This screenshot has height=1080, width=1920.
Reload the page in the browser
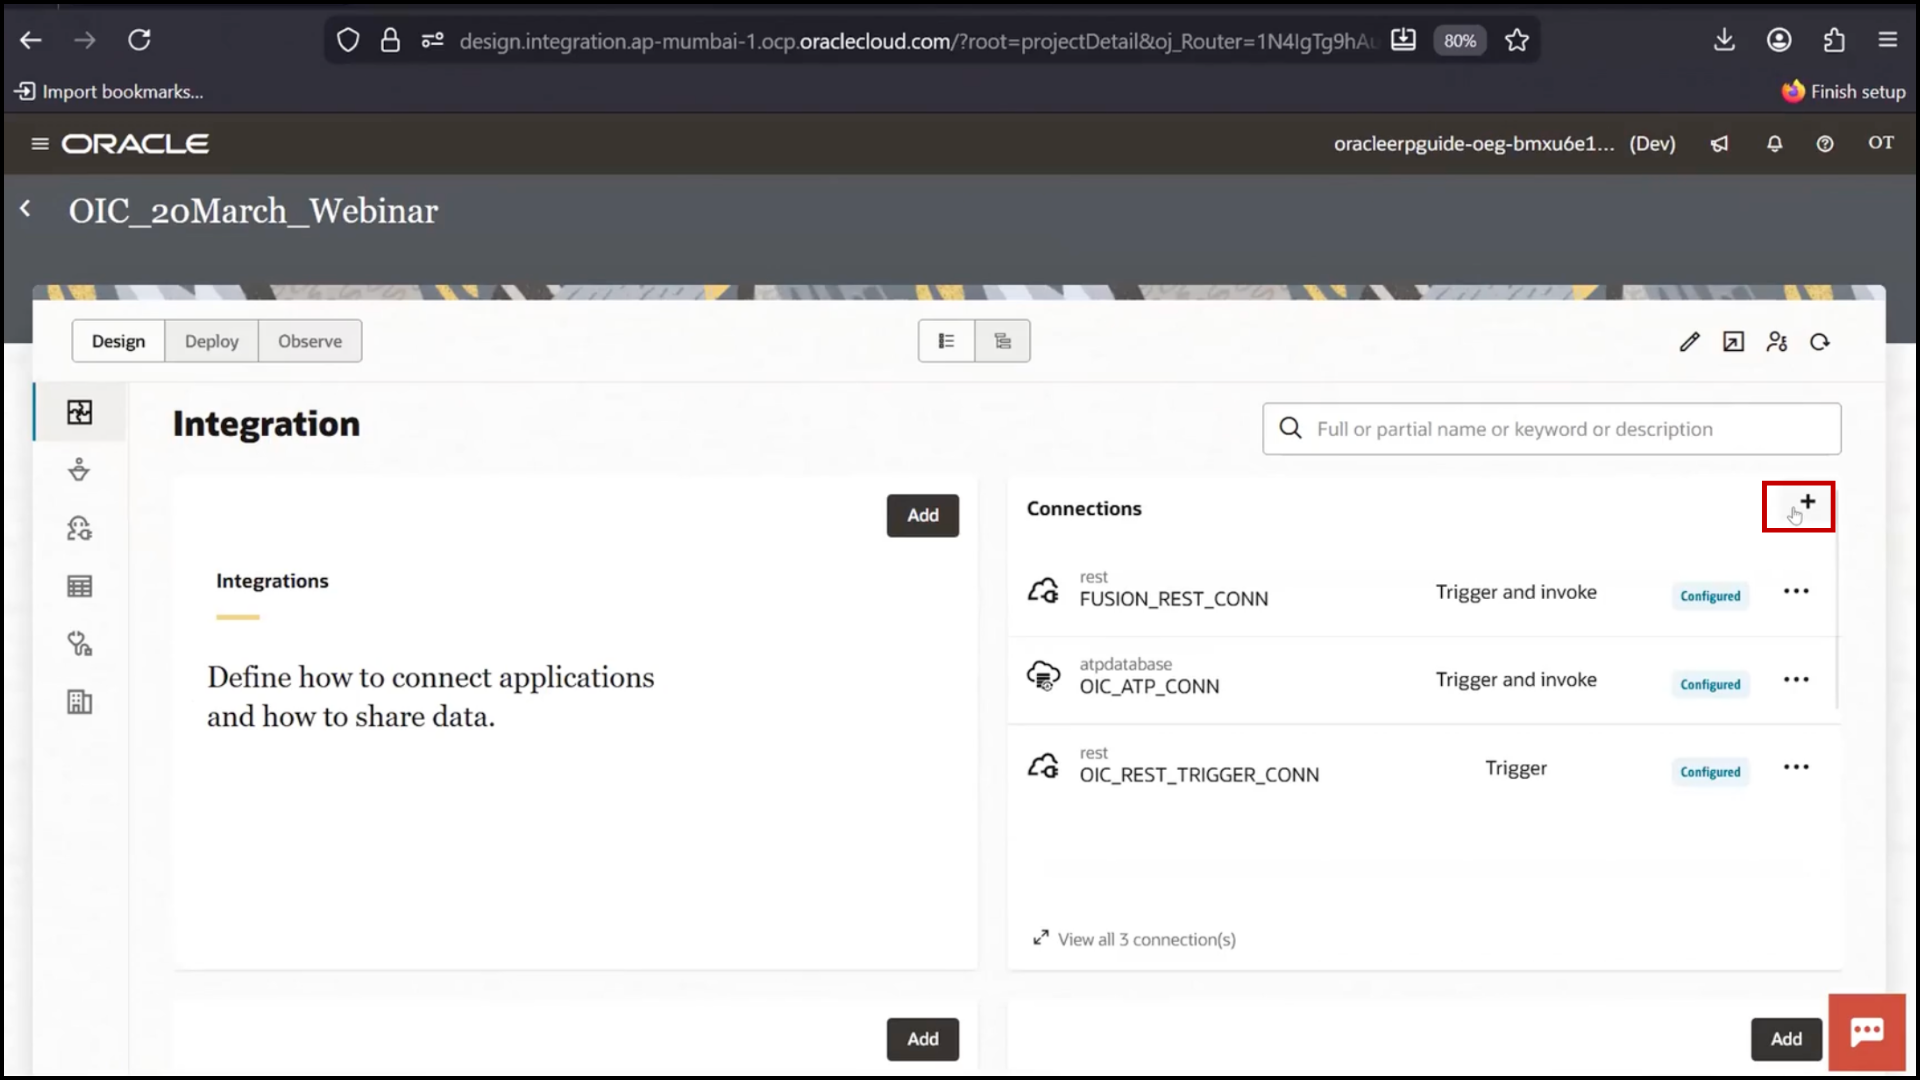(139, 40)
